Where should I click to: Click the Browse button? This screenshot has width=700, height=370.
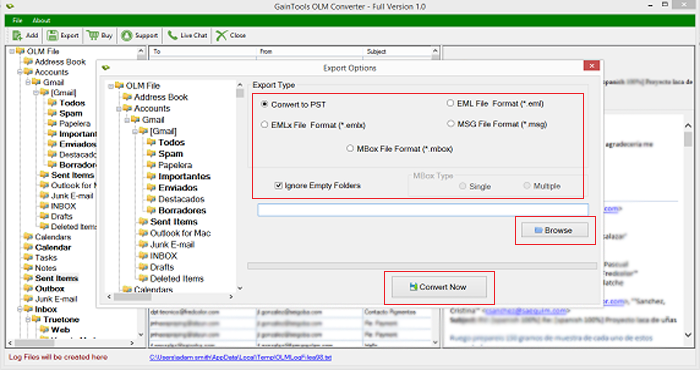[554, 230]
